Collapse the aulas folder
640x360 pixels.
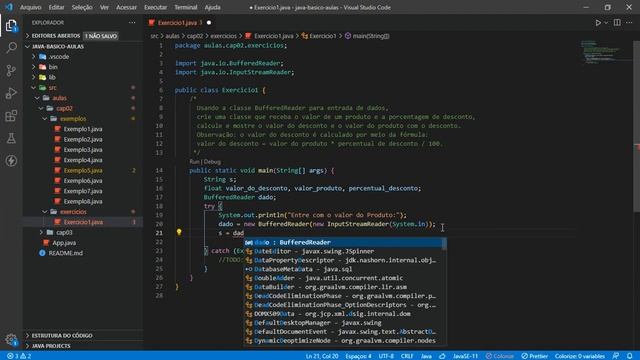(60, 98)
